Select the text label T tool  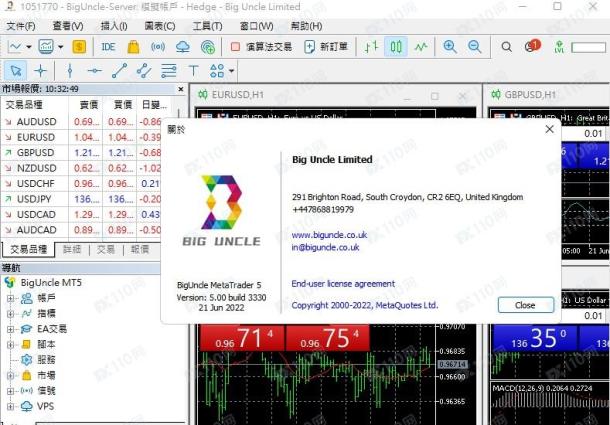click(x=193, y=71)
